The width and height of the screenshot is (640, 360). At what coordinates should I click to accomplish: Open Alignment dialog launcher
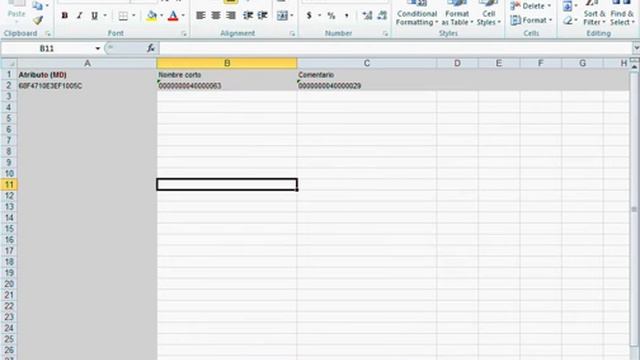(x=292, y=33)
